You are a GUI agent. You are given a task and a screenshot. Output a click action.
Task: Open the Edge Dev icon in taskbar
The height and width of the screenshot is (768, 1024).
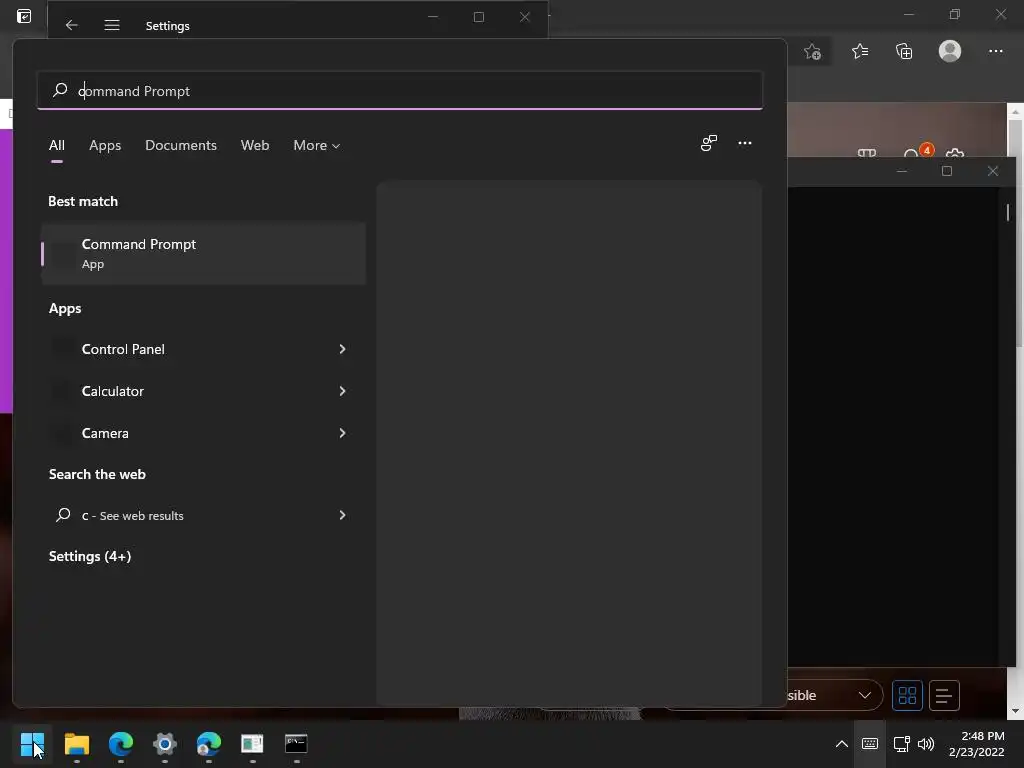coord(208,744)
